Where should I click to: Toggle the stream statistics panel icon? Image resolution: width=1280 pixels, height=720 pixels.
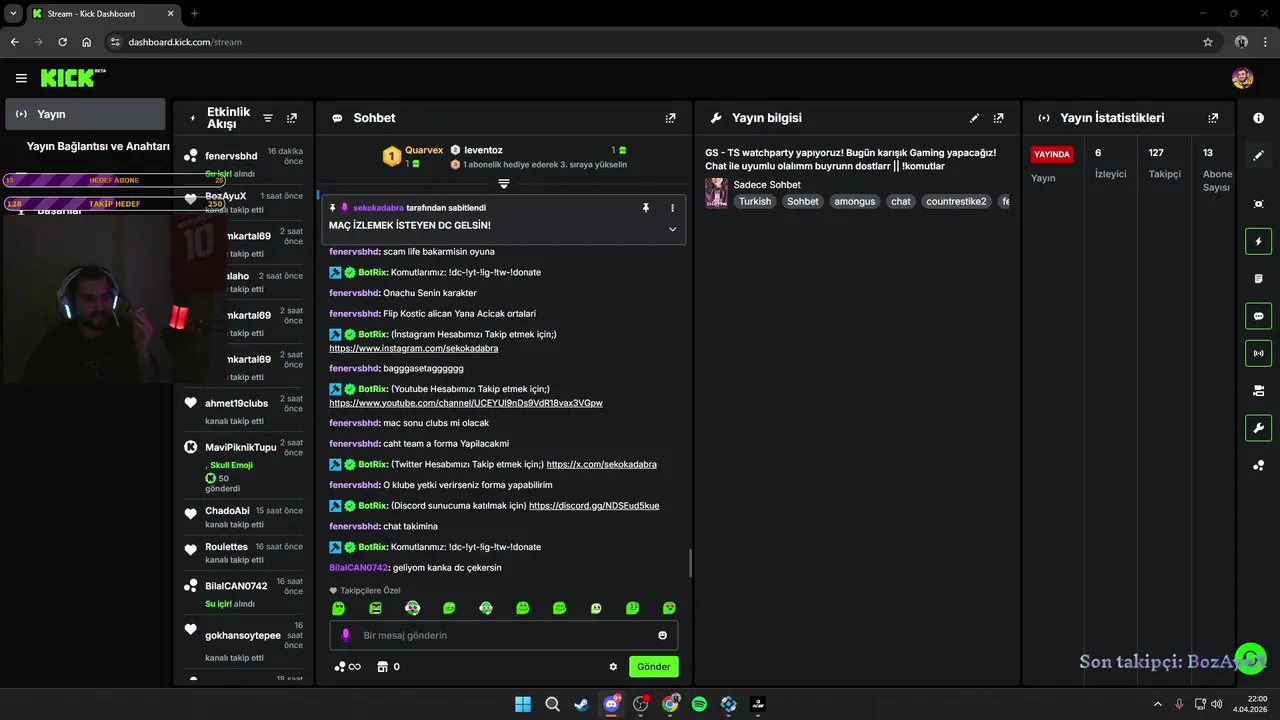[1258, 353]
